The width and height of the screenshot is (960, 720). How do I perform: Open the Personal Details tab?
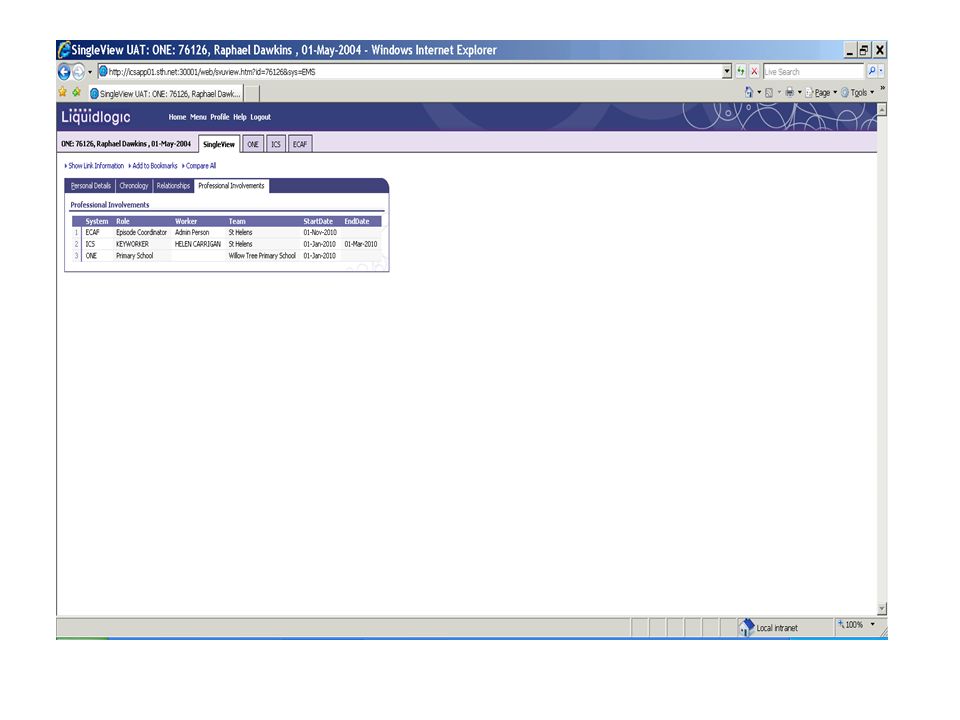(x=91, y=186)
